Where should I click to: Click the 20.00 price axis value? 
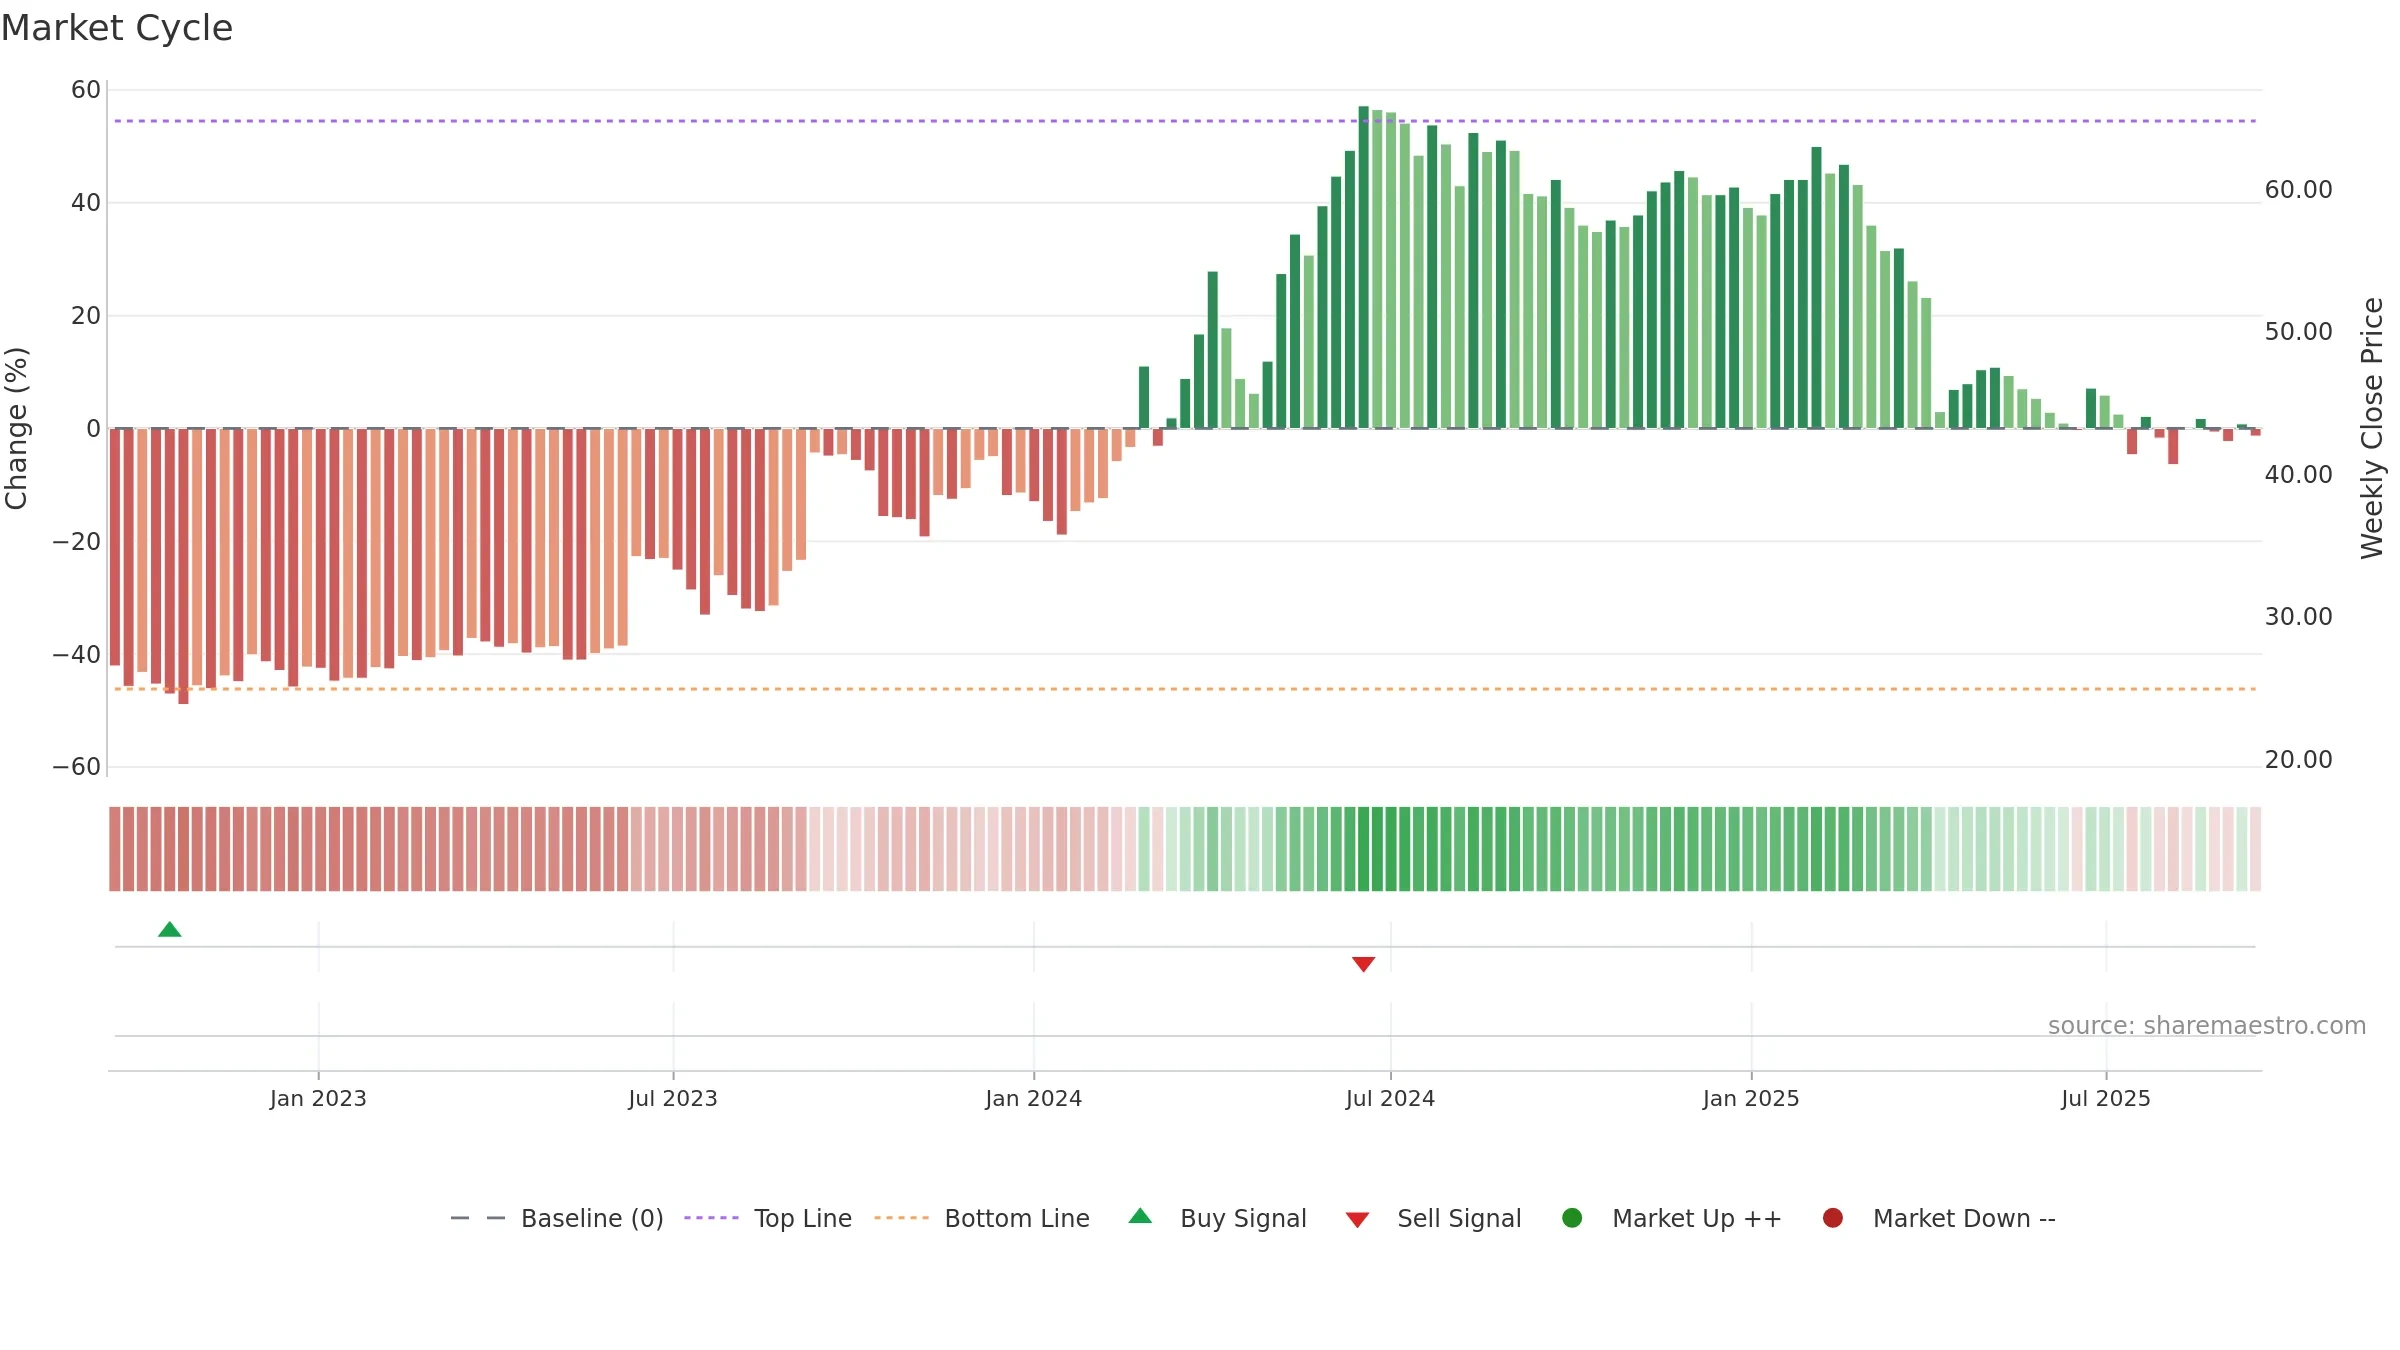click(x=2298, y=760)
